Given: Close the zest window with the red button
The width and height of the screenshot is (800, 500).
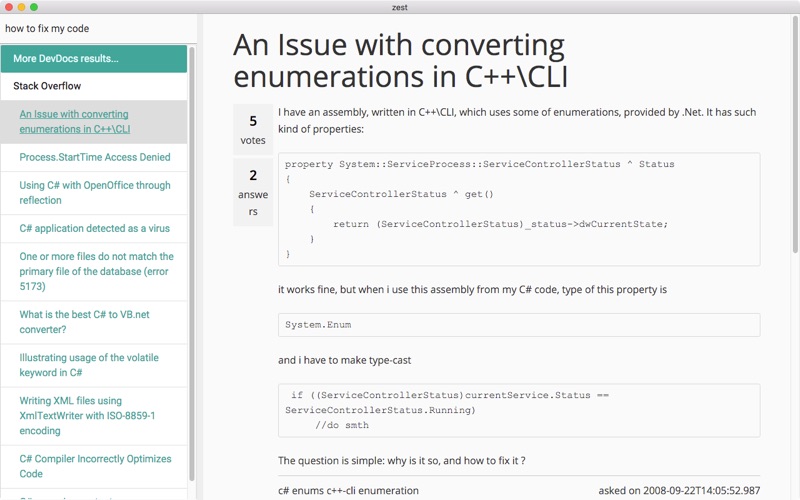Looking at the screenshot, I should pos(9,7).
